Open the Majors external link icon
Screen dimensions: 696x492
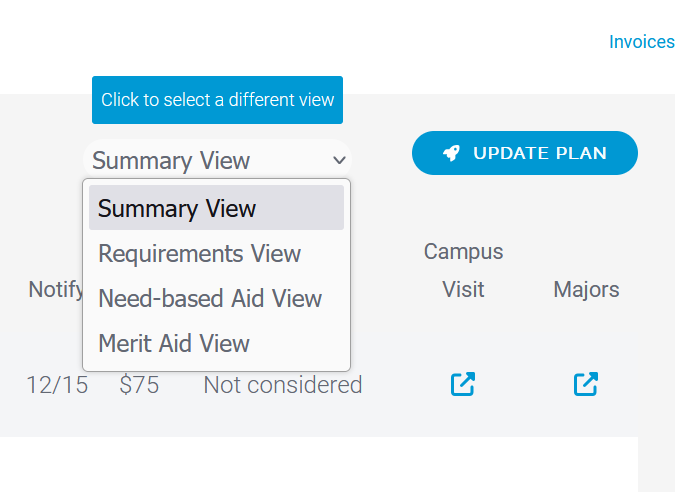tap(585, 384)
